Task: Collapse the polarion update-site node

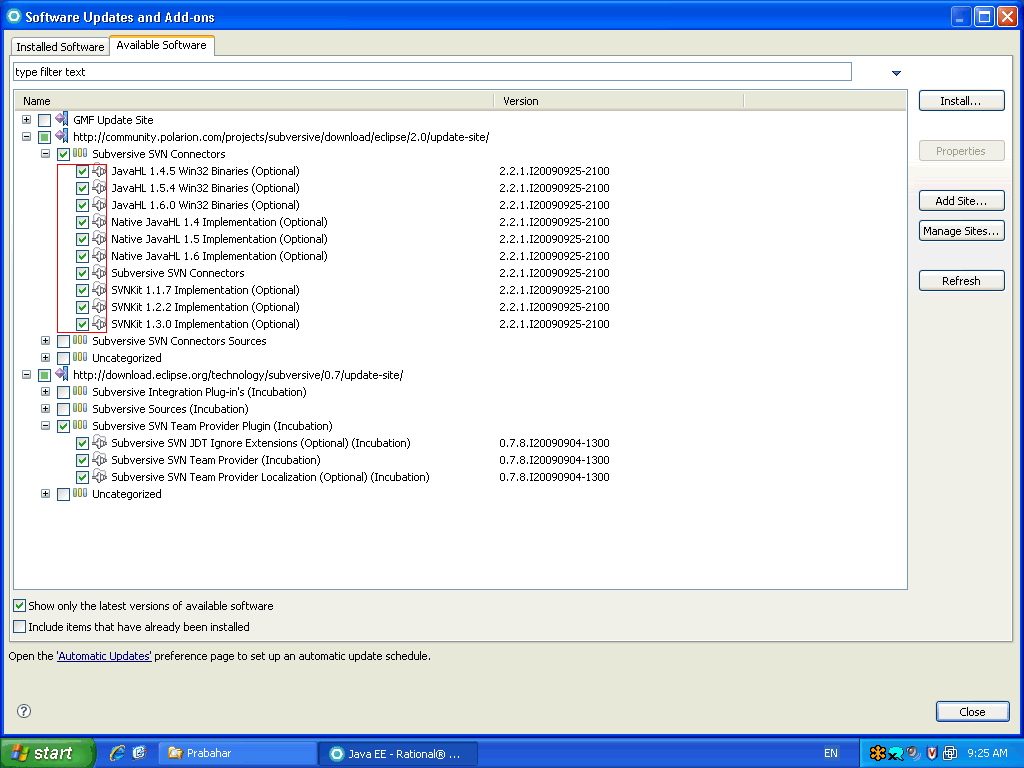Action: point(26,136)
